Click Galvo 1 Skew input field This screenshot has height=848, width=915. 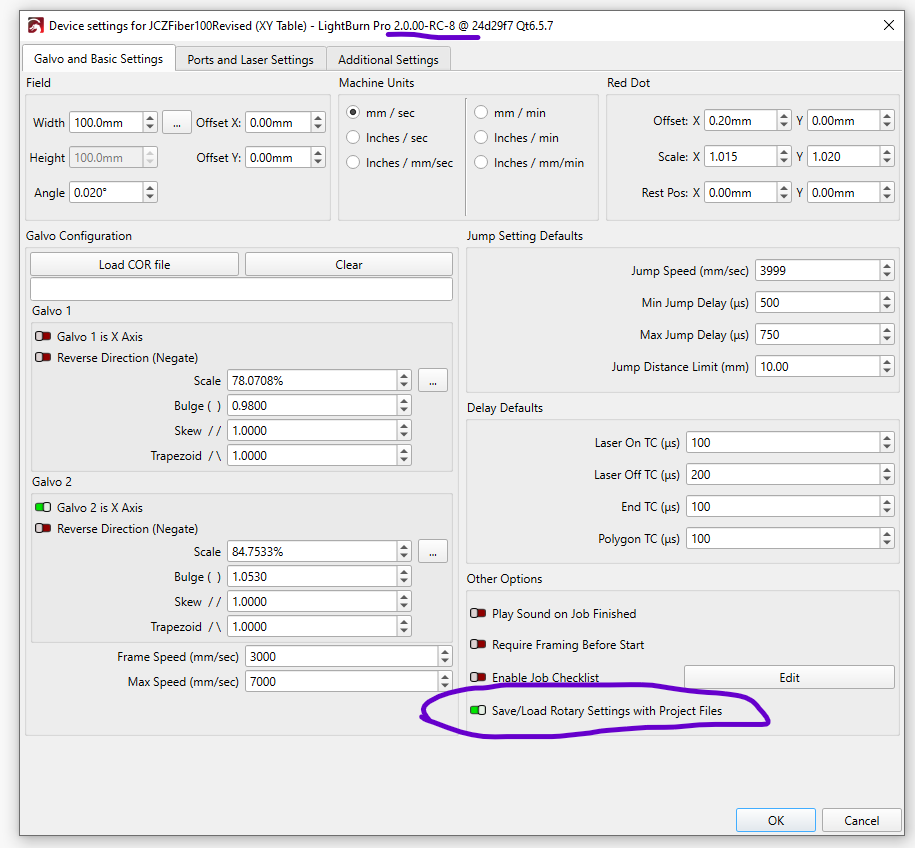click(312, 431)
